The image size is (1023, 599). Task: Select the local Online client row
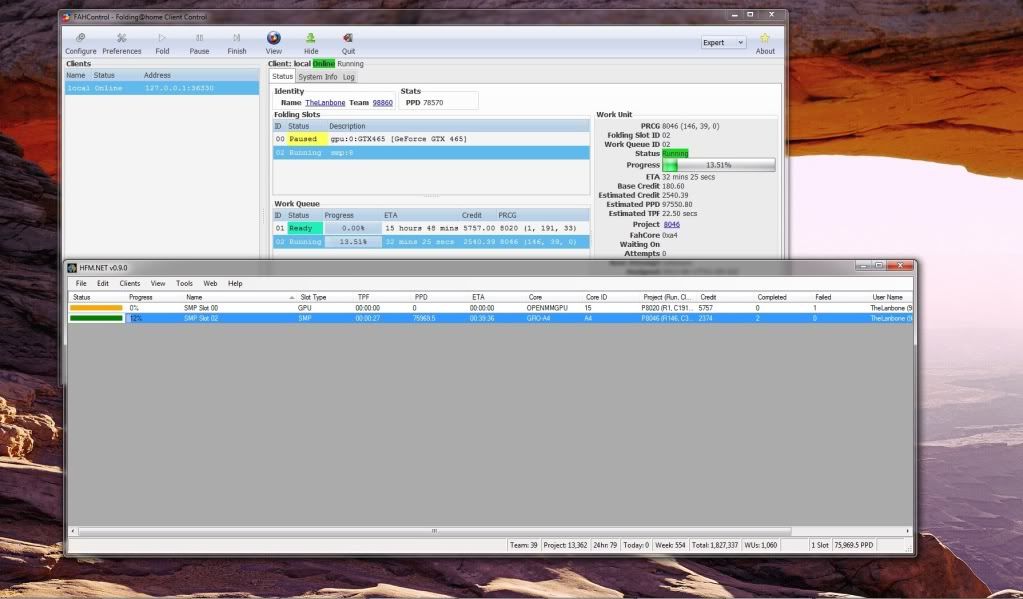tap(162, 88)
